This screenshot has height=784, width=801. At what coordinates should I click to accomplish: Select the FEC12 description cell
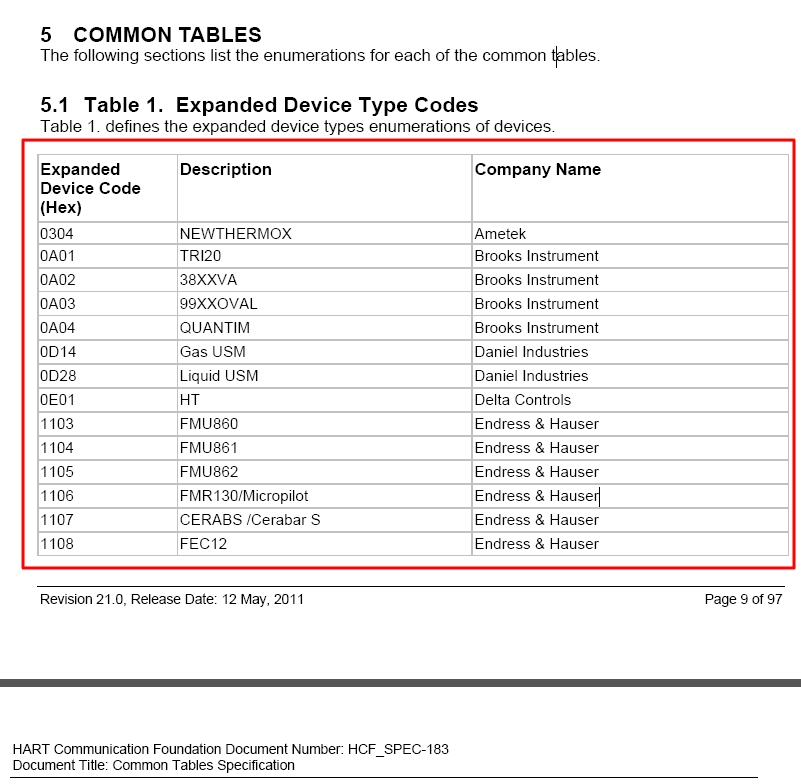[x=203, y=544]
